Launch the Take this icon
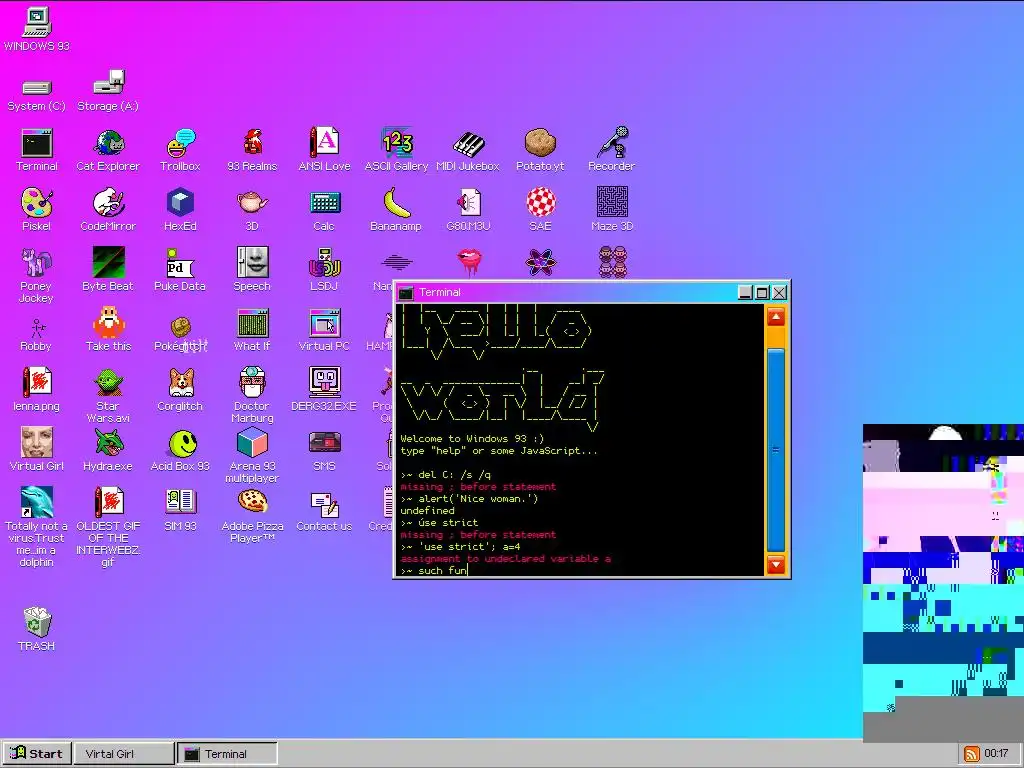Image resolution: width=1024 pixels, height=768 pixels. (108, 330)
